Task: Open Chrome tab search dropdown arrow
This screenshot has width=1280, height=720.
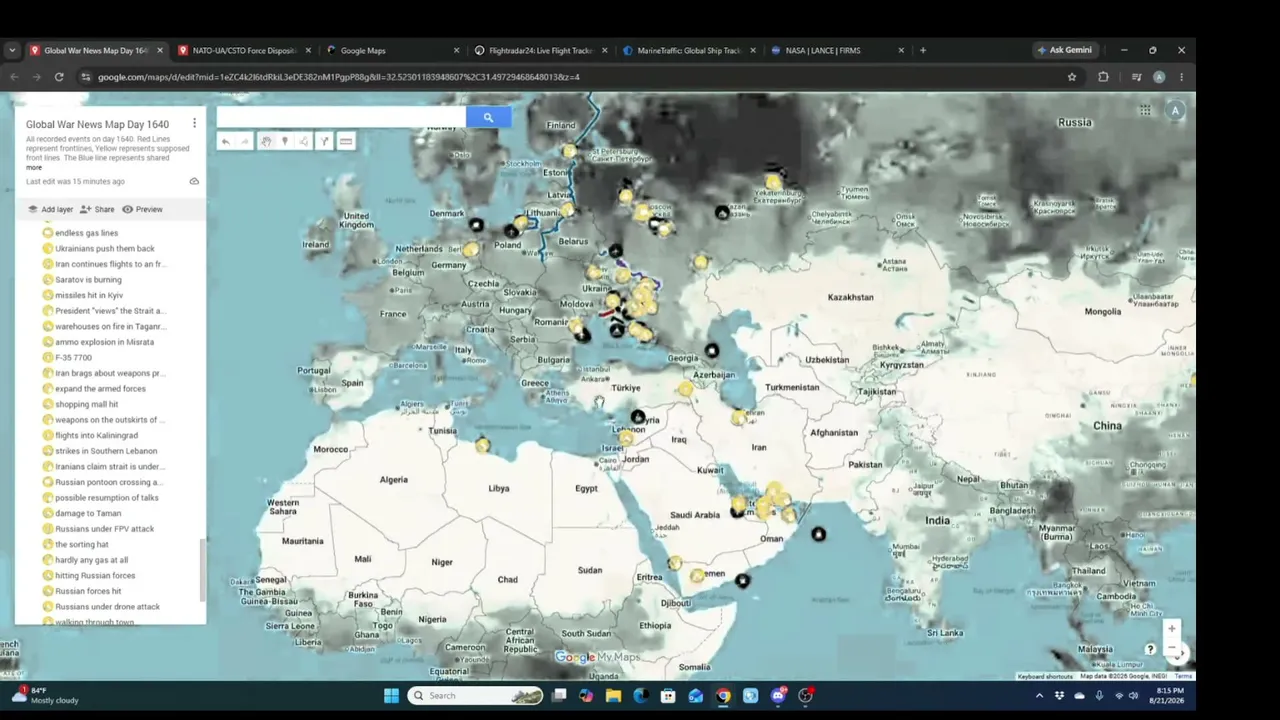Action: pos(12,50)
